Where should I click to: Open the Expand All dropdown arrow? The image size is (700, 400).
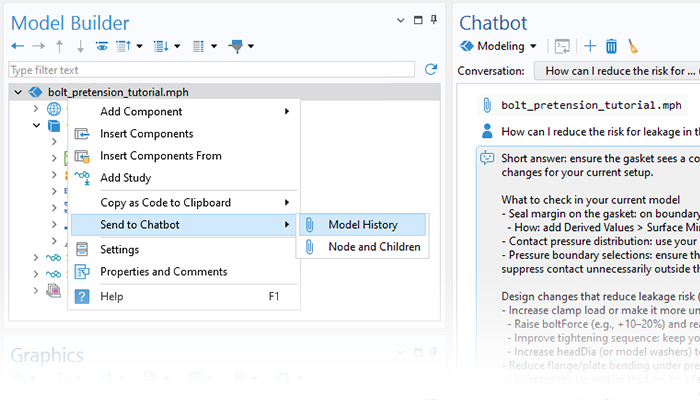point(177,46)
